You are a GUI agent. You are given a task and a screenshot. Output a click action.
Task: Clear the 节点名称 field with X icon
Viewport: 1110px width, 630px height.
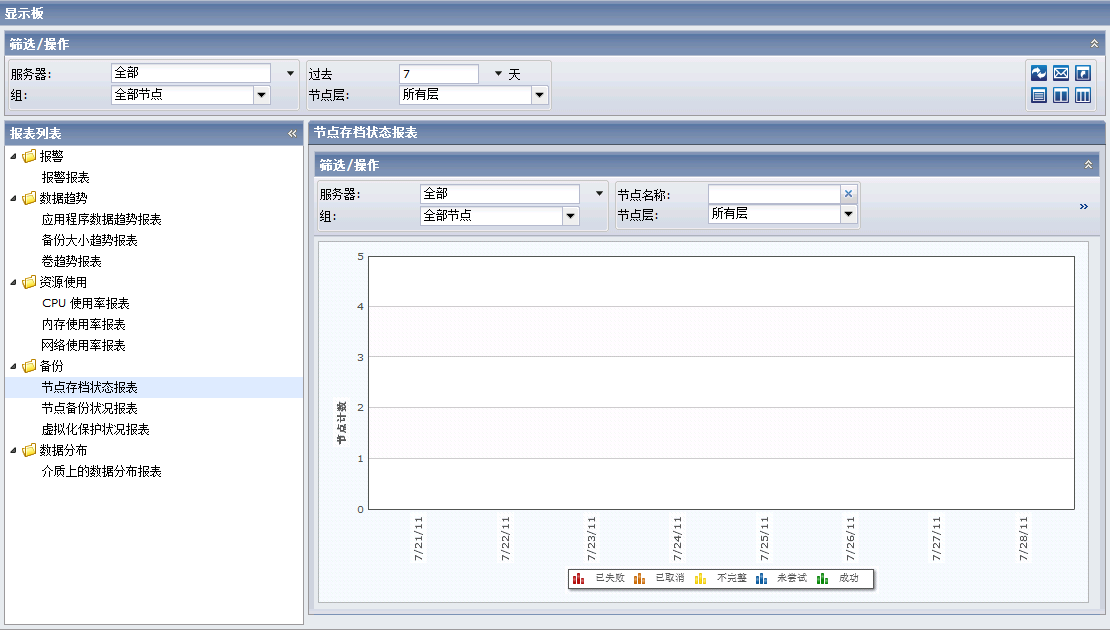point(849,194)
